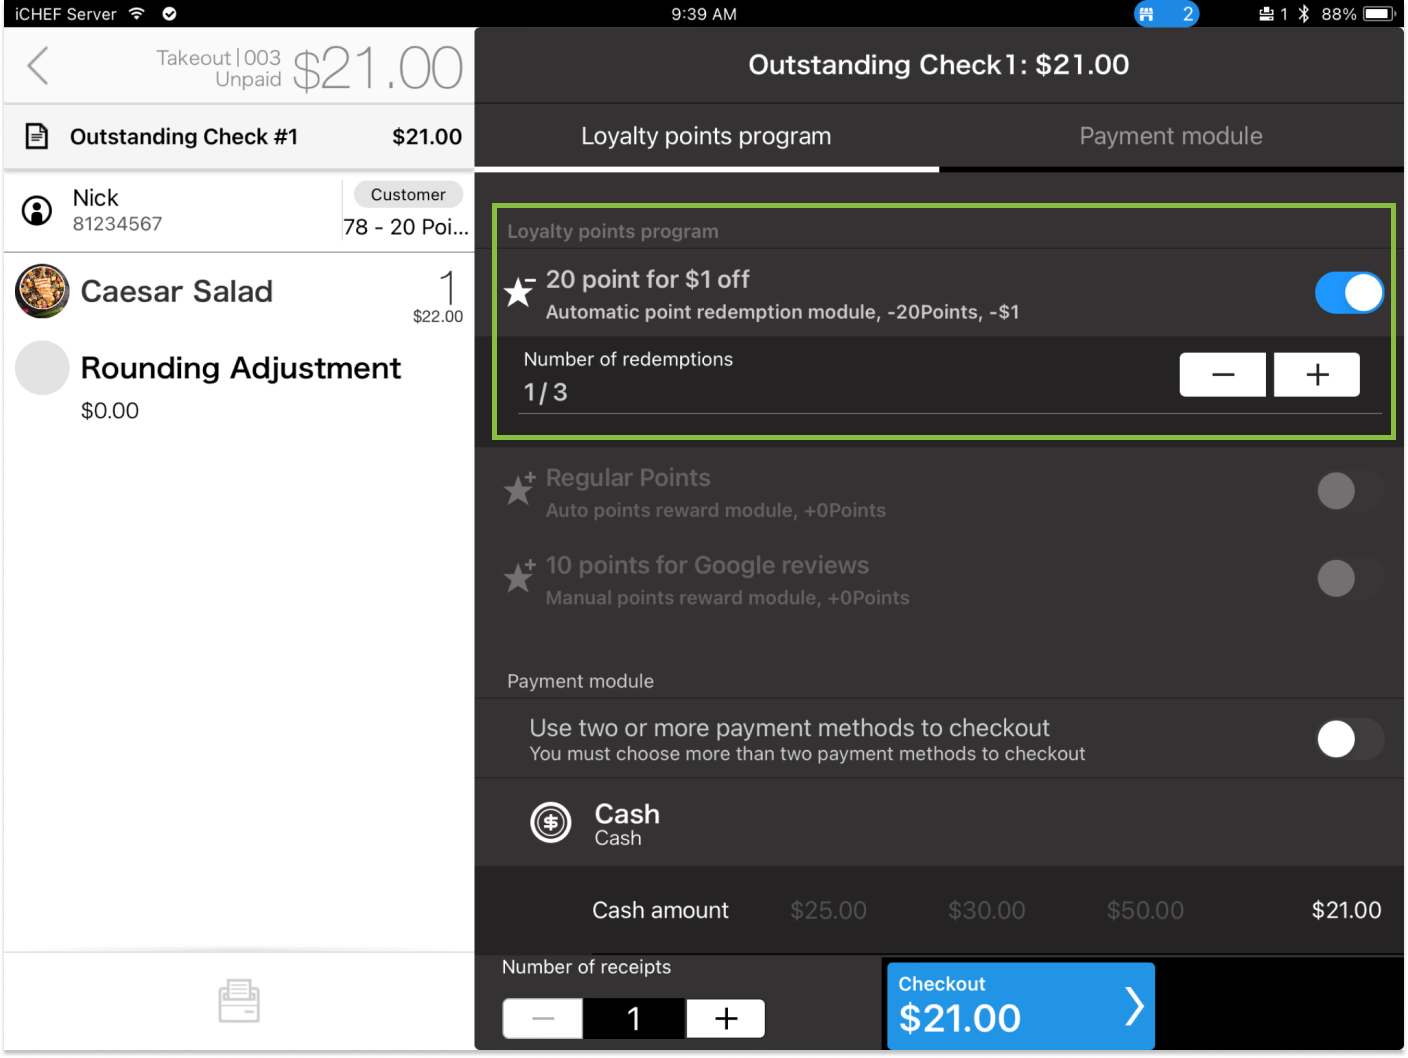Select the Cash payment dollar icon
Image resolution: width=1408 pixels, height=1058 pixels.
(550, 823)
